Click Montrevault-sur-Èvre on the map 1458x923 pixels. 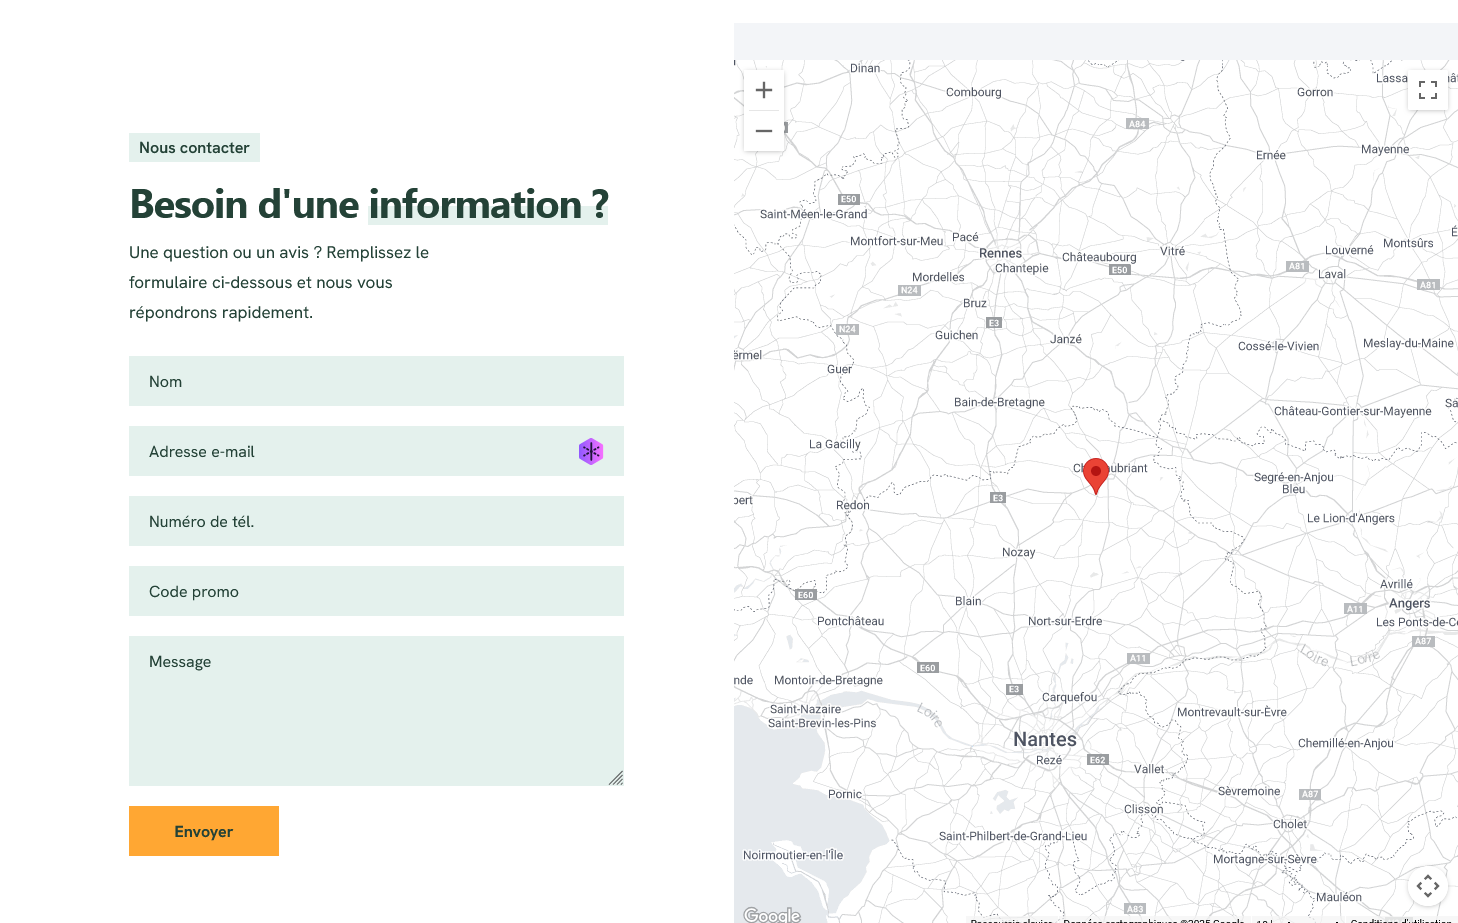pos(1232,712)
